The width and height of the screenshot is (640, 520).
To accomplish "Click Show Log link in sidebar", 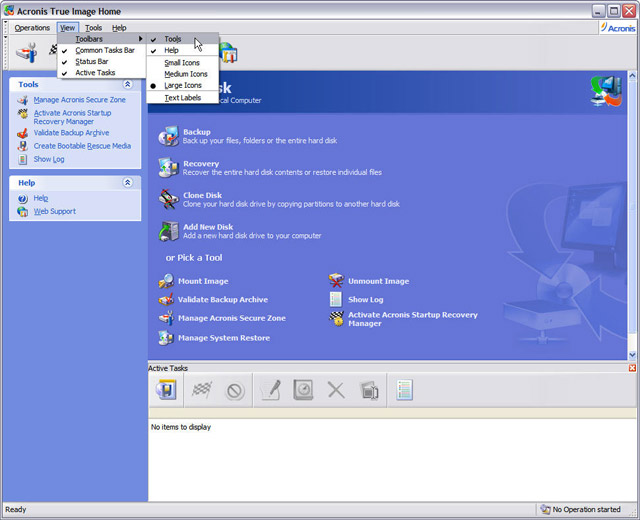I will (49, 159).
